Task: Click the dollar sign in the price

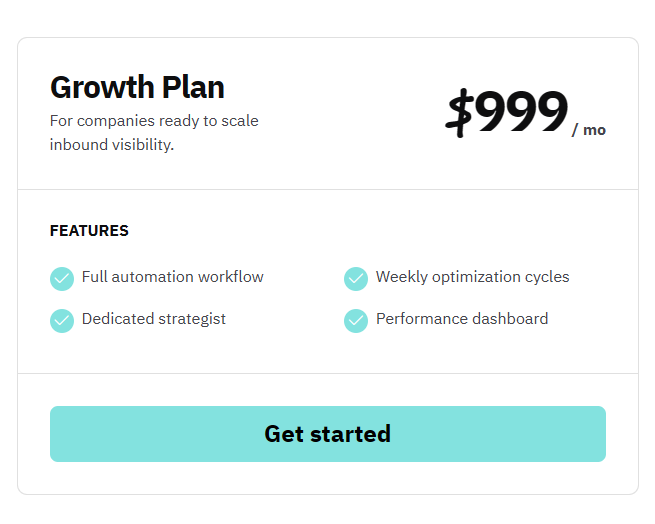Action: pos(459,112)
